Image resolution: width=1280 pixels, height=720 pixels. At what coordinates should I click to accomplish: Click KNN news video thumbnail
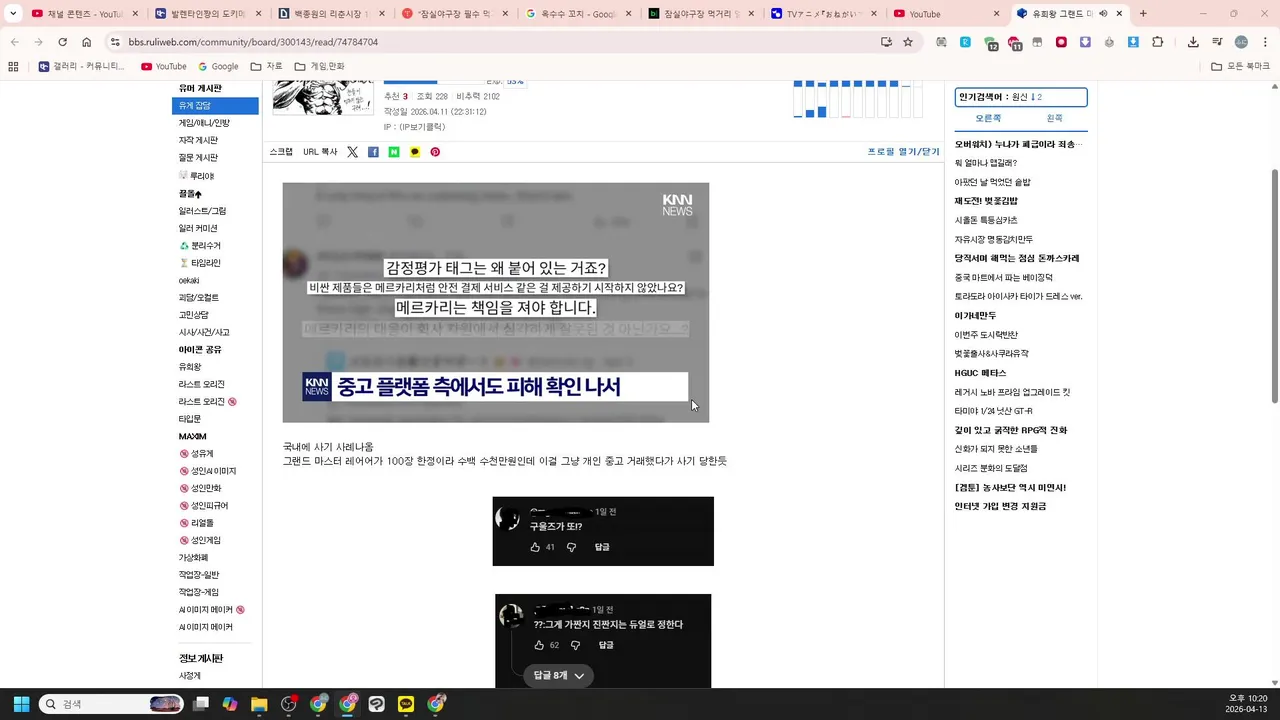click(x=495, y=302)
